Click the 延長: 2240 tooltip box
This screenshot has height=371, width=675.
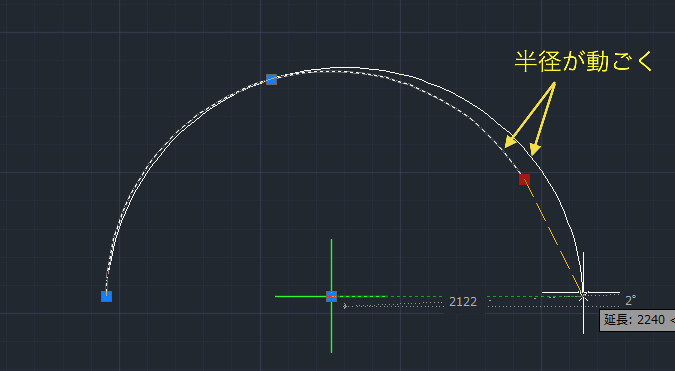637,320
